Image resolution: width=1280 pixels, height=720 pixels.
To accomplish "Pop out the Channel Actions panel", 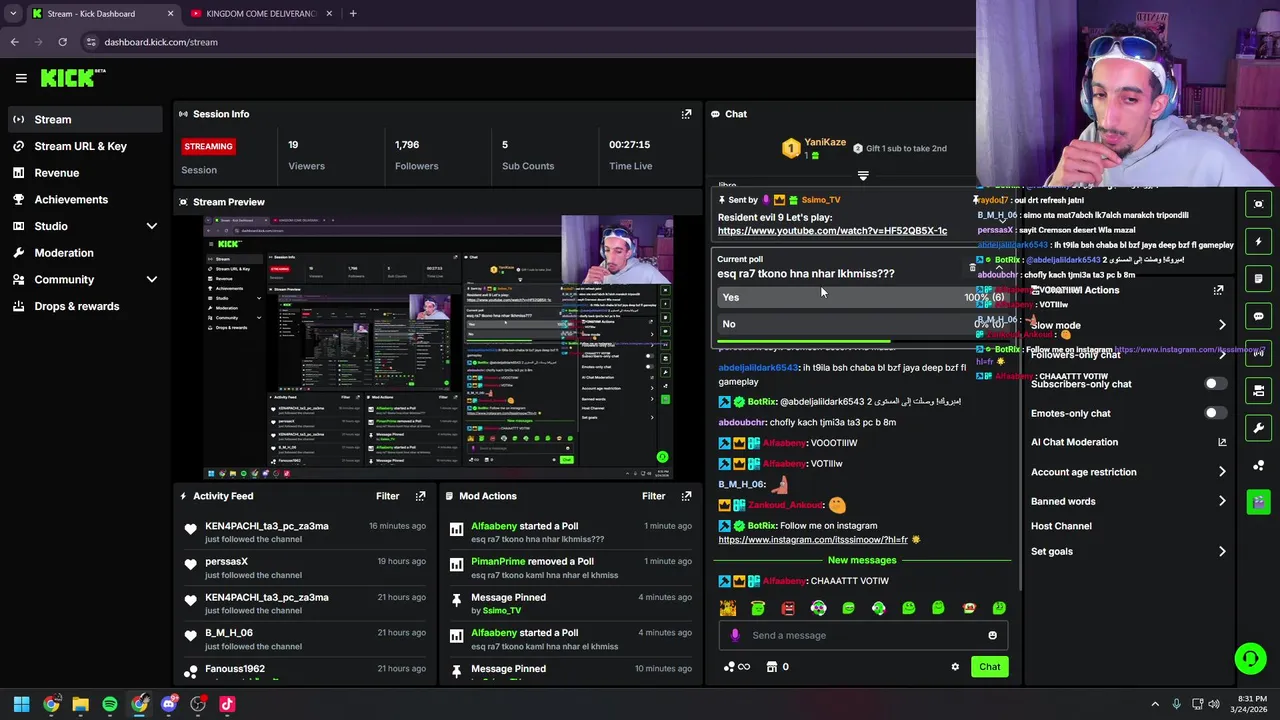I will [1218, 290].
